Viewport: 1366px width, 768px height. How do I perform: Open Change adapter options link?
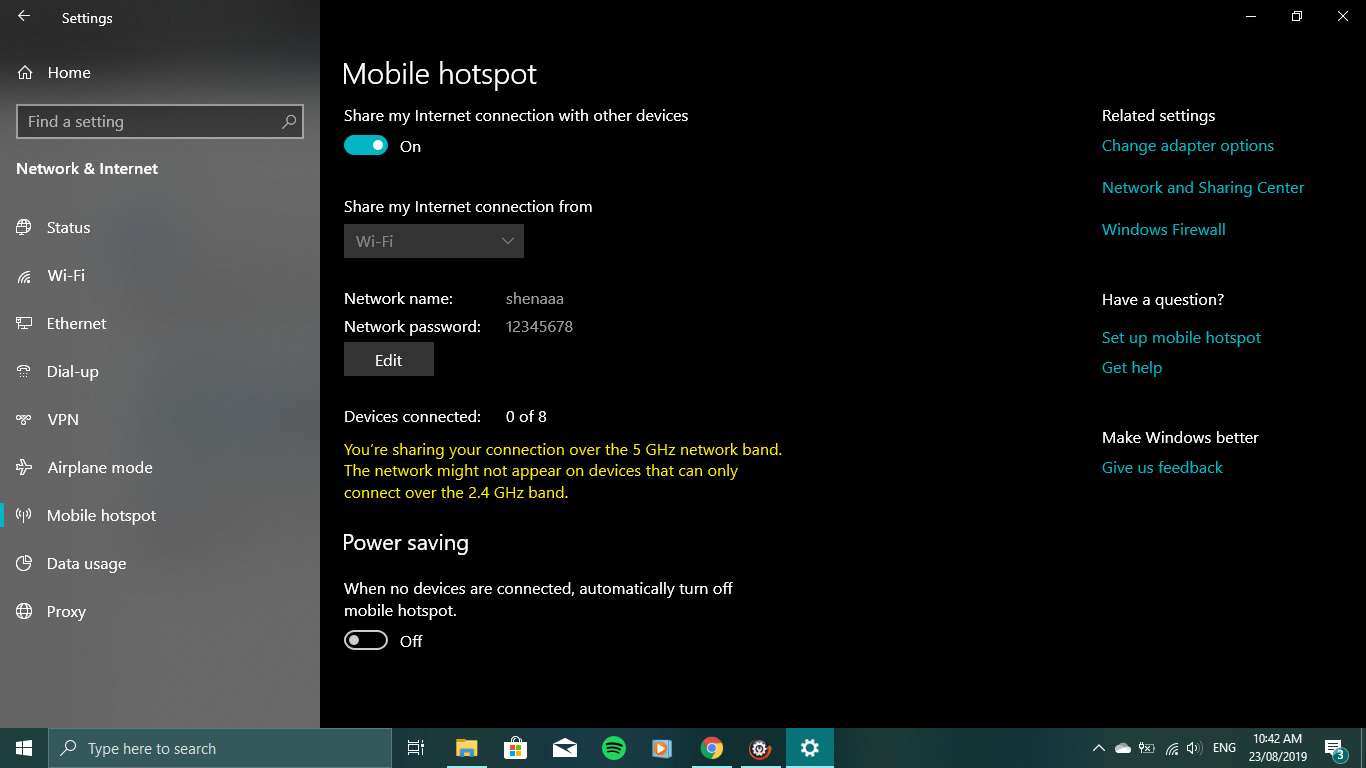click(1188, 146)
